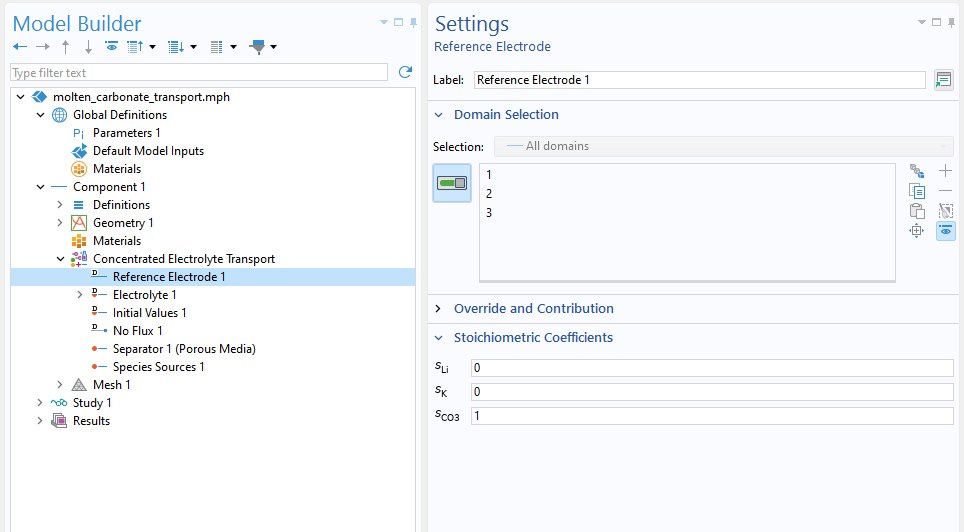The height and width of the screenshot is (532, 964).
Task: Toggle the selection visibility eye button
Action: [946, 231]
